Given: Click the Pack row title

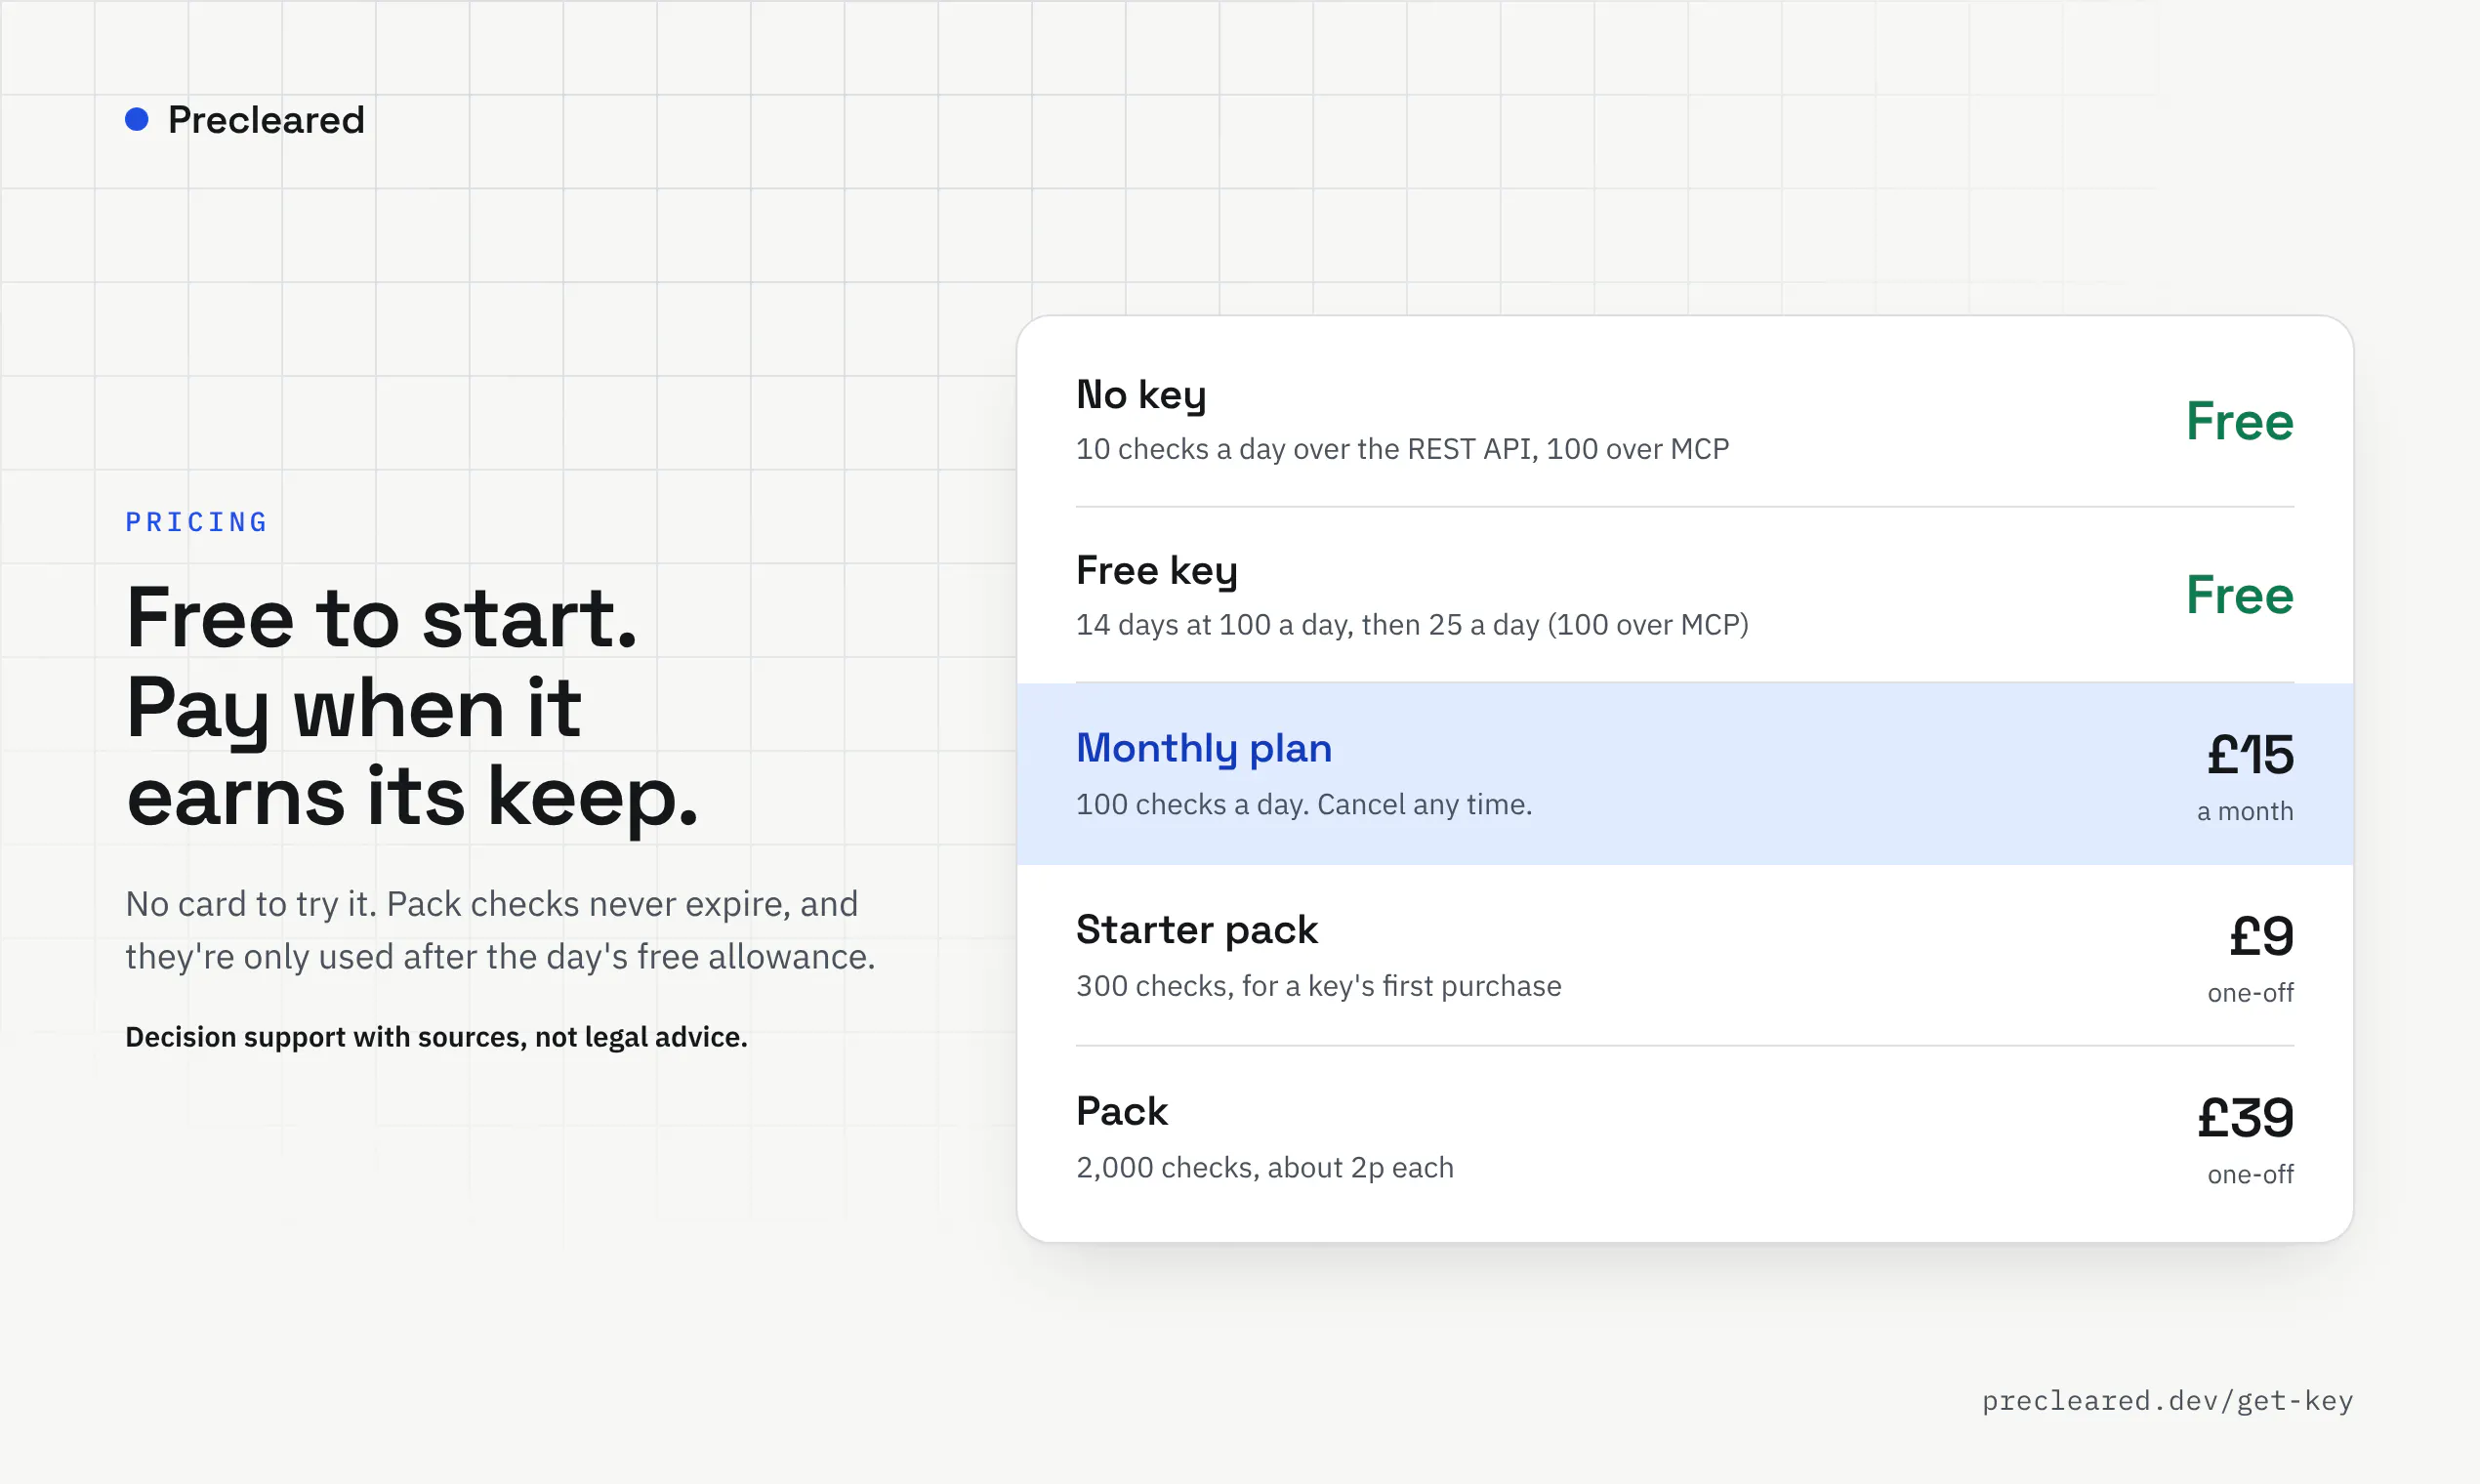Looking at the screenshot, I should (x=1122, y=1112).
